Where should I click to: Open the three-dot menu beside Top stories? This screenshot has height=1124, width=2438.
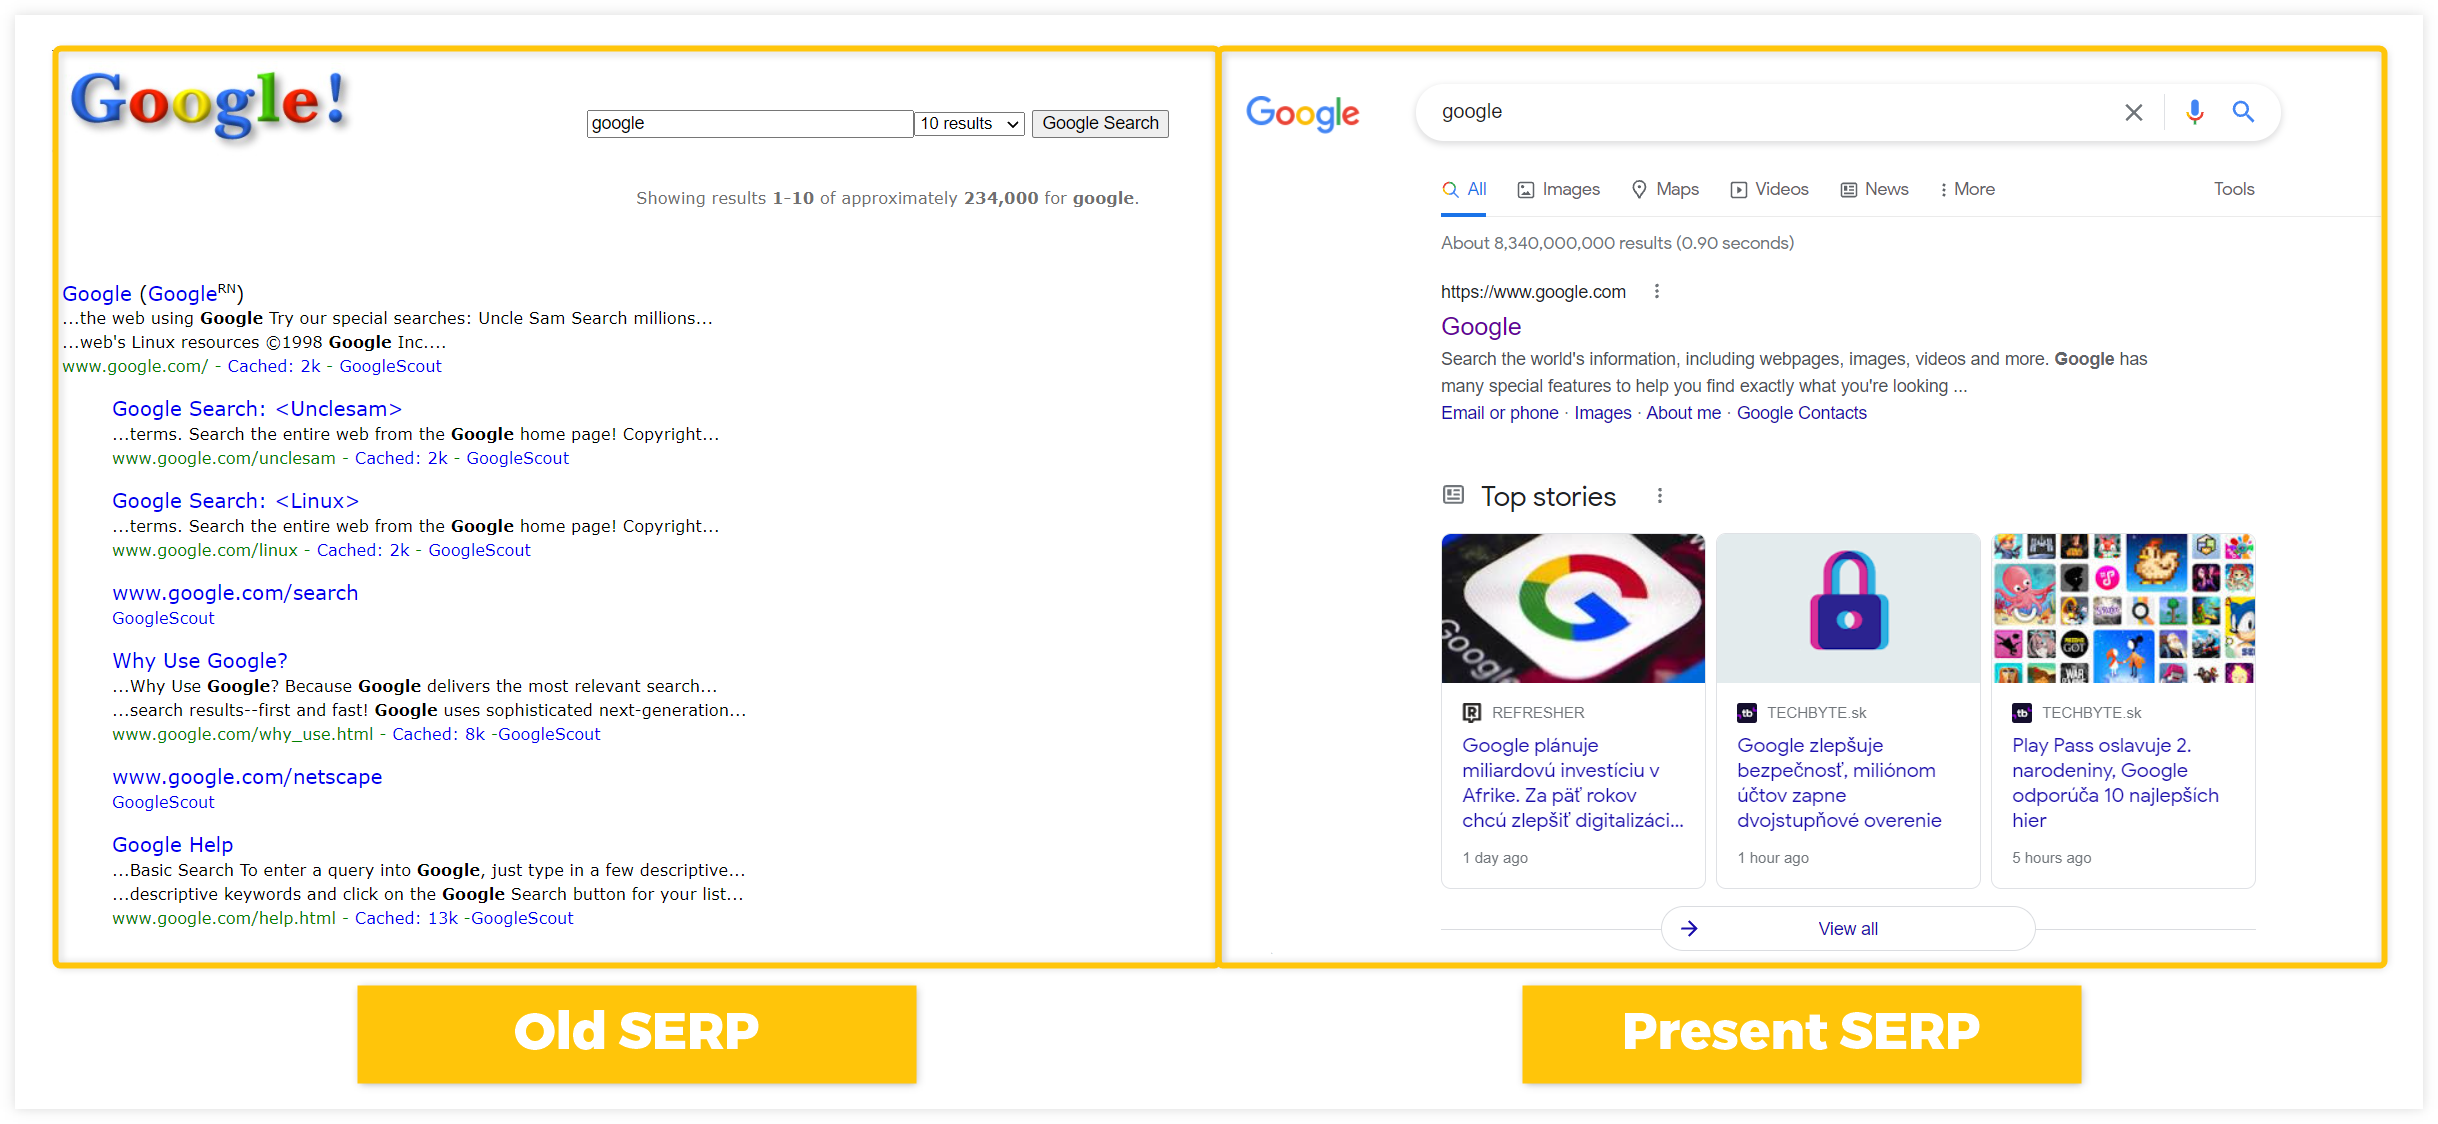[x=1660, y=496]
